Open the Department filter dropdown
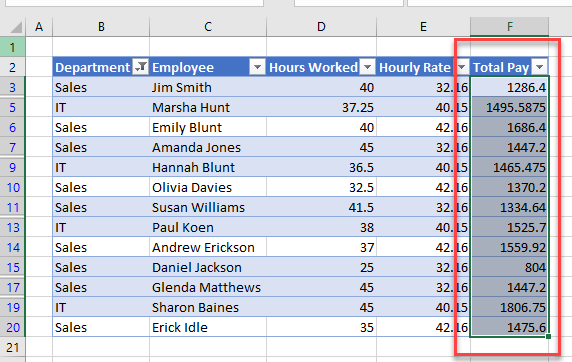This screenshot has width=572, height=362. click(140, 67)
